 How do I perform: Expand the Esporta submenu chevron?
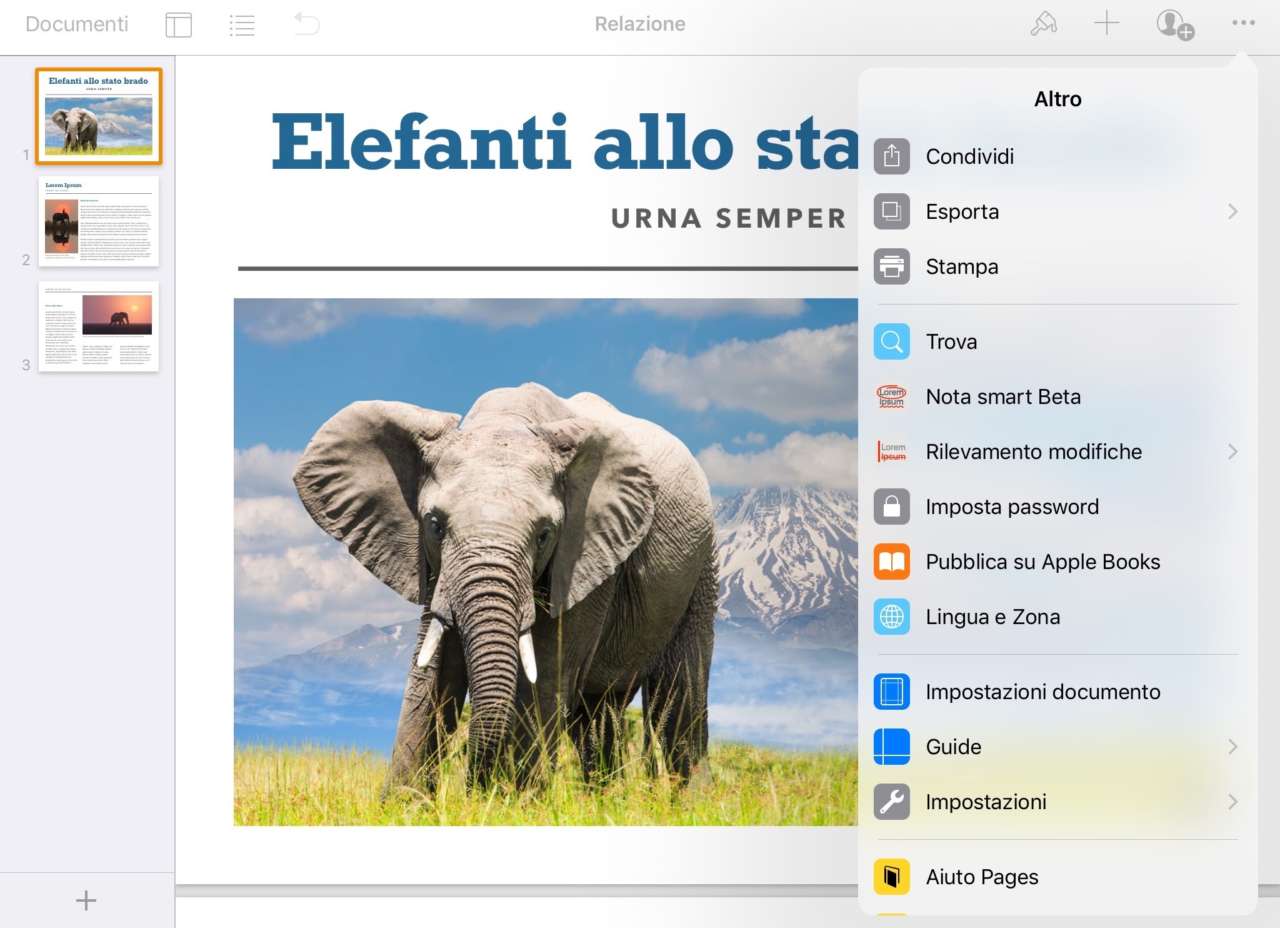pyautogui.click(x=1233, y=212)
